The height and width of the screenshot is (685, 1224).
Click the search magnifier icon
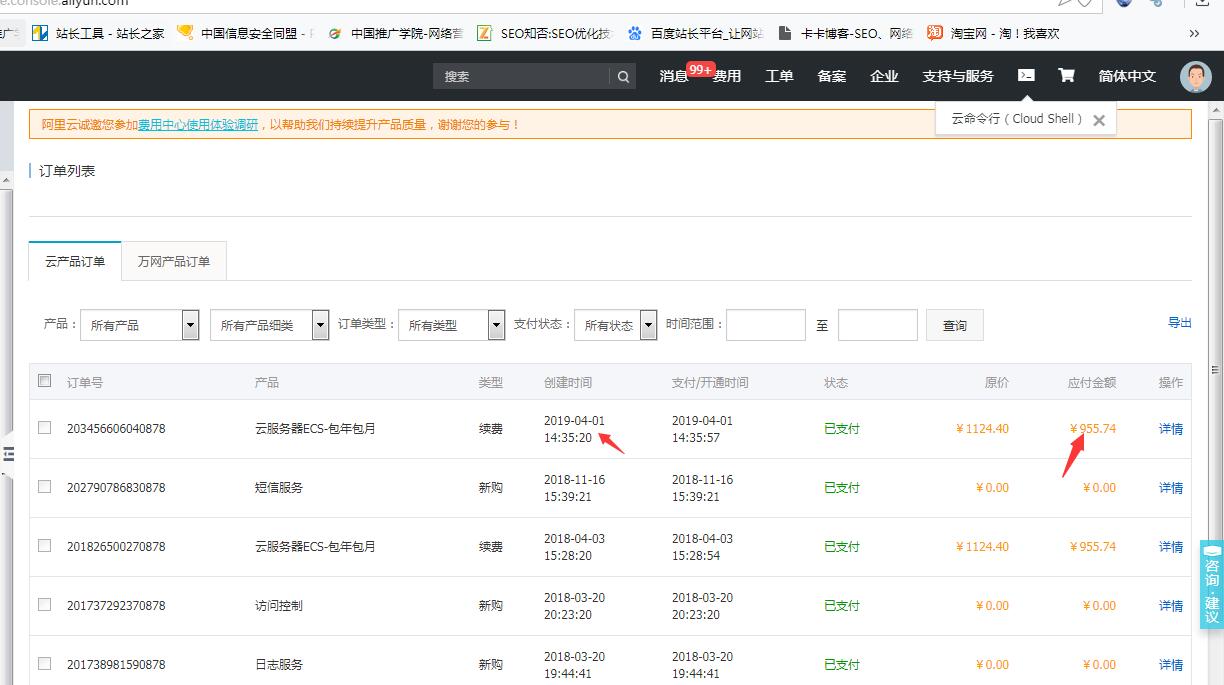click(623, 76)
